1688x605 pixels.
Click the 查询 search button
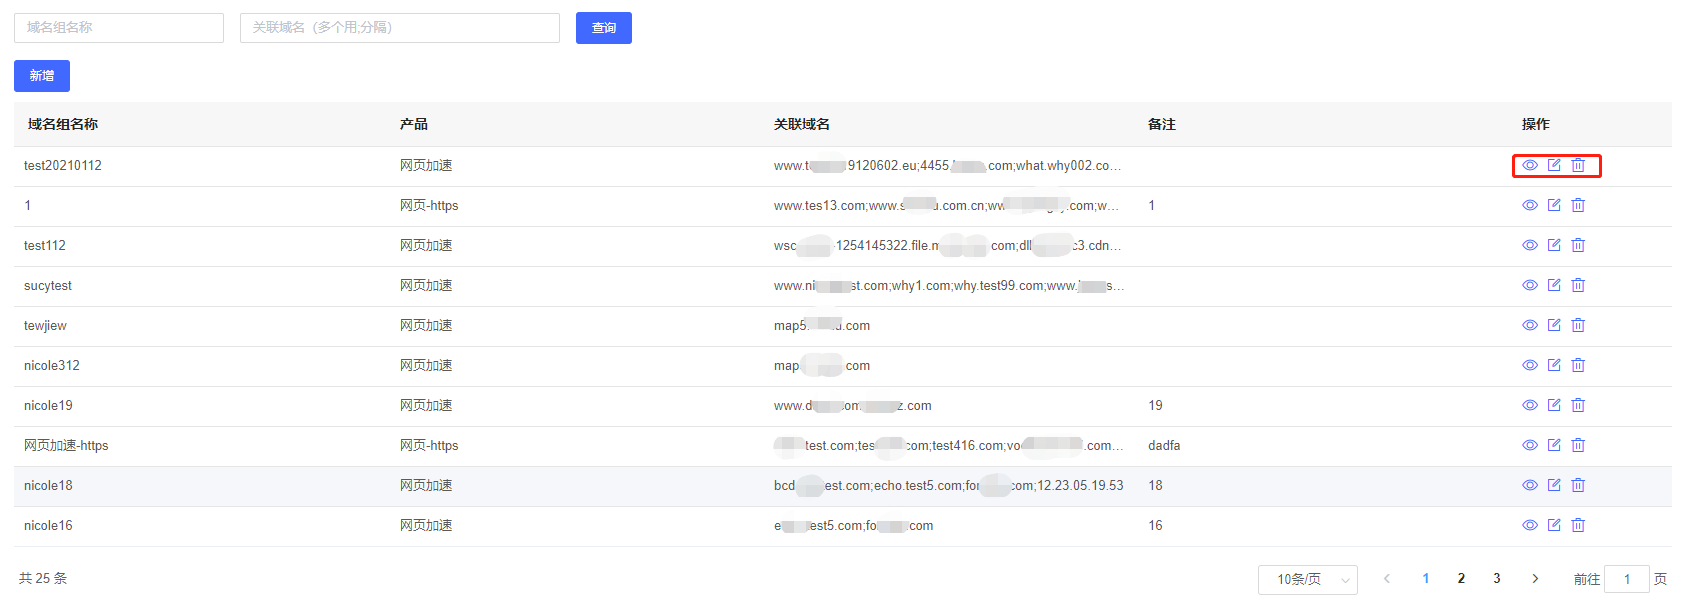604,28
